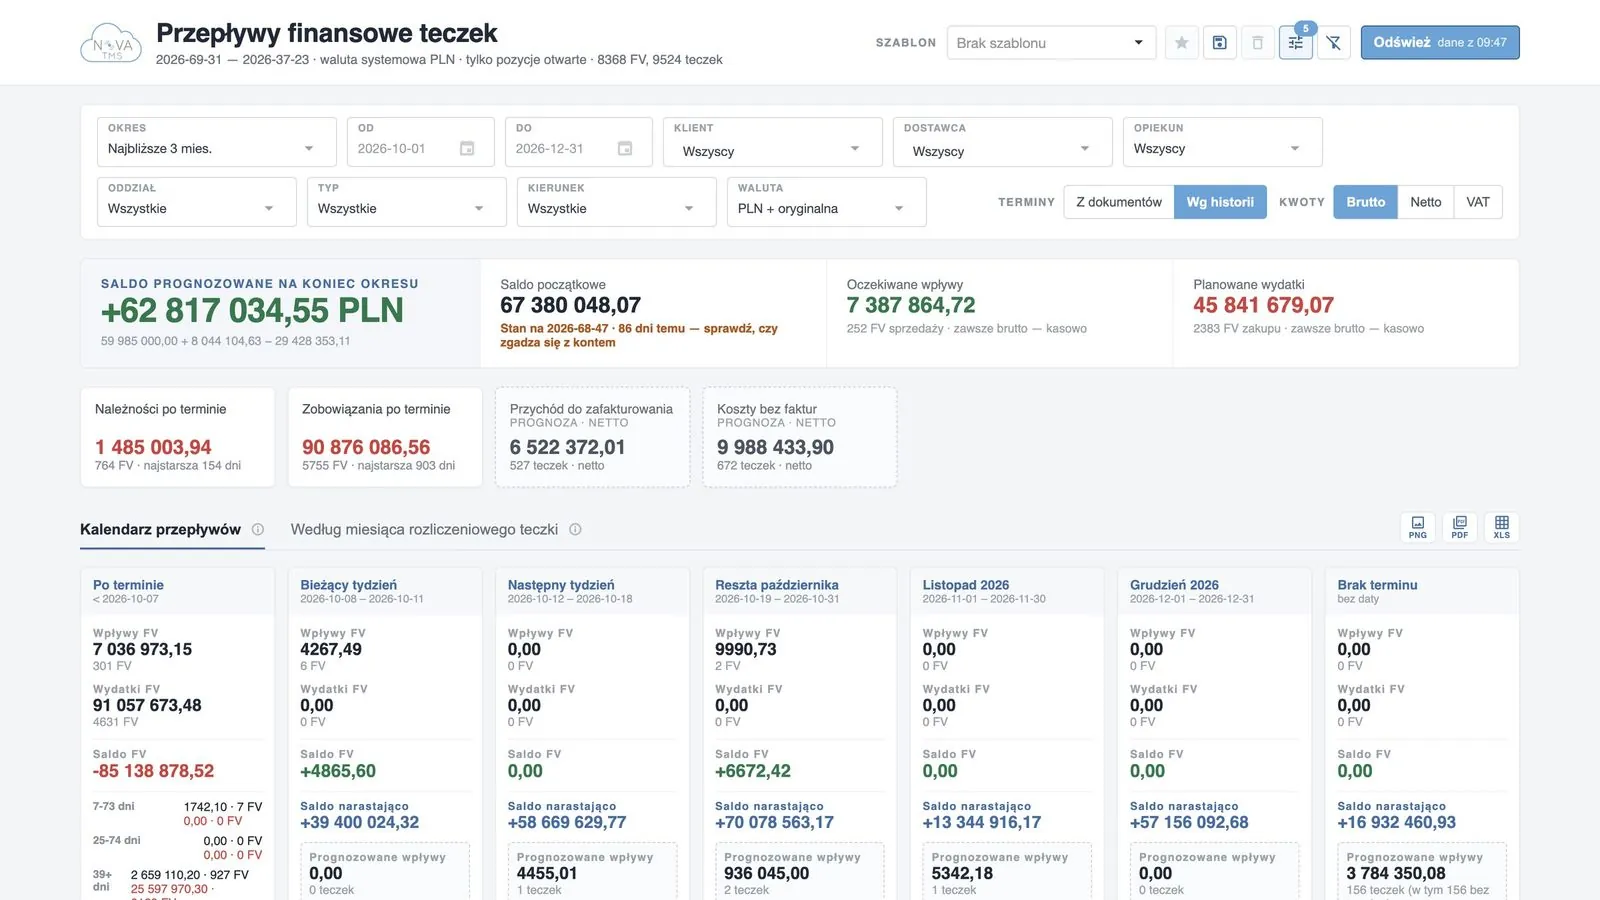Export calendar as PDF
The width and height of the screenshot is (1600, 900).
pos(1460,527)
